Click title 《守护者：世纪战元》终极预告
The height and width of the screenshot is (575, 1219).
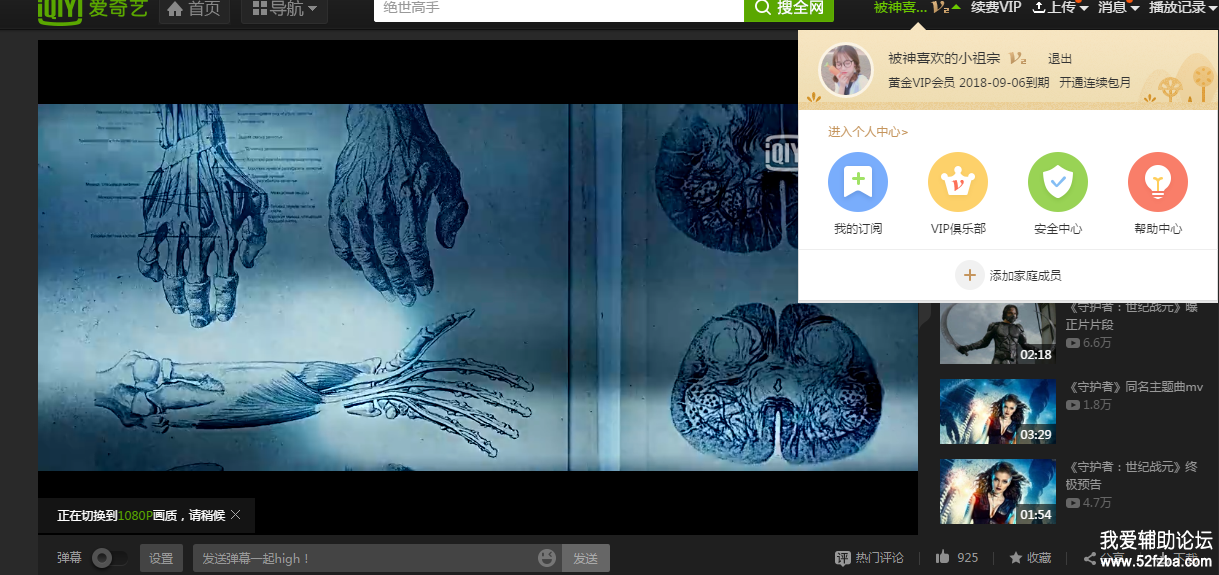[1131, 475]
